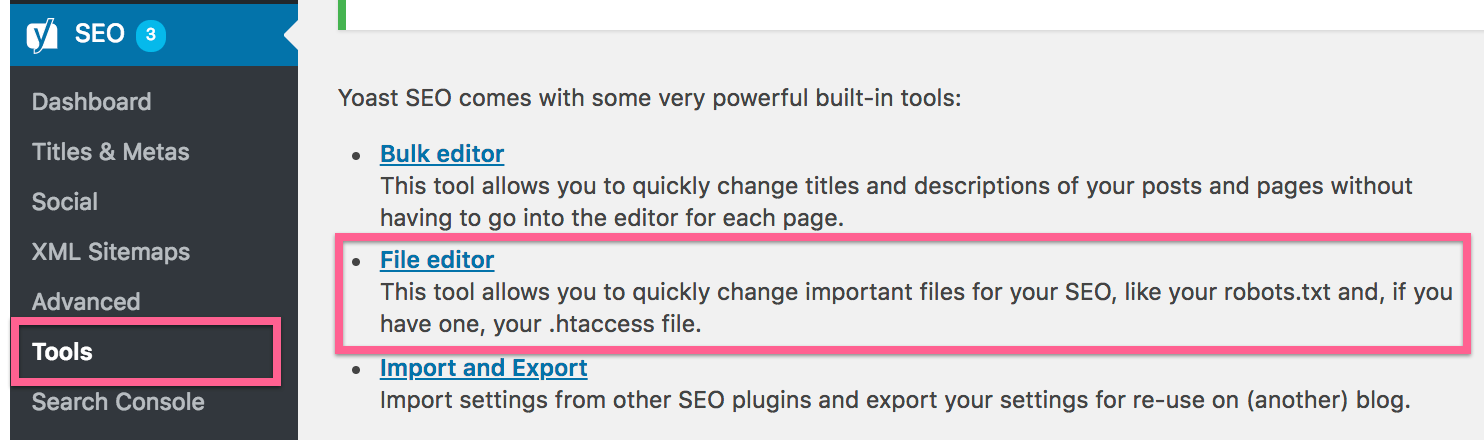1484x440 pixels.
Task: Open the Search Console submenu
Action: click(118, 402)
